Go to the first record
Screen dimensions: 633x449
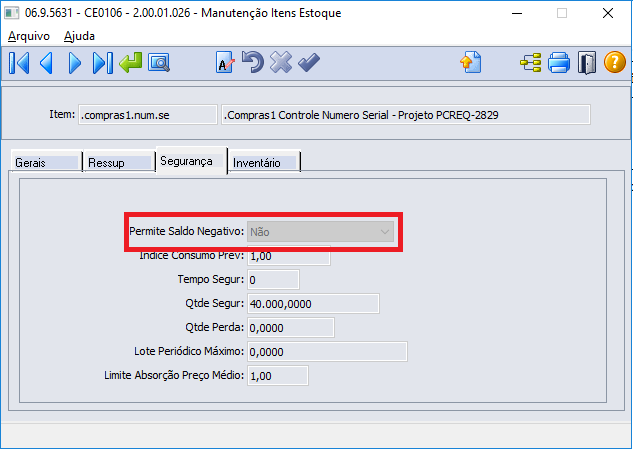[19, 63]
